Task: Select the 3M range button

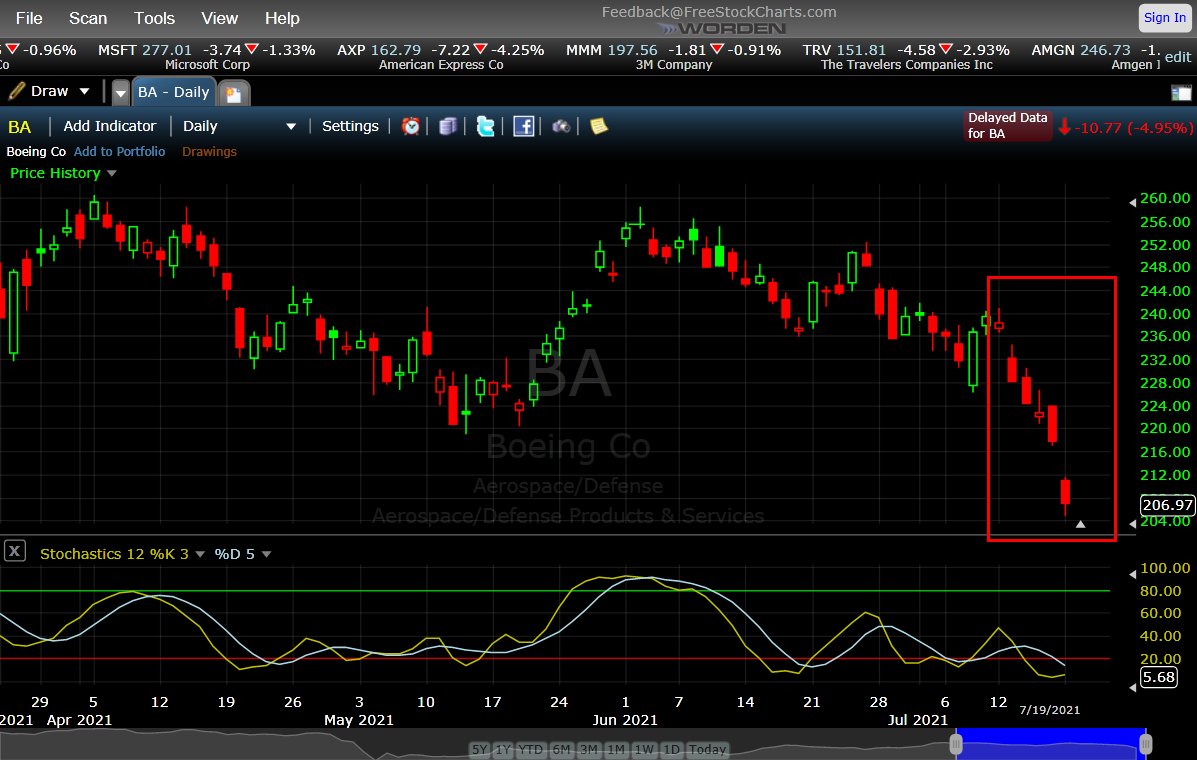Action: pyautogui.click(x=589, y=749)
